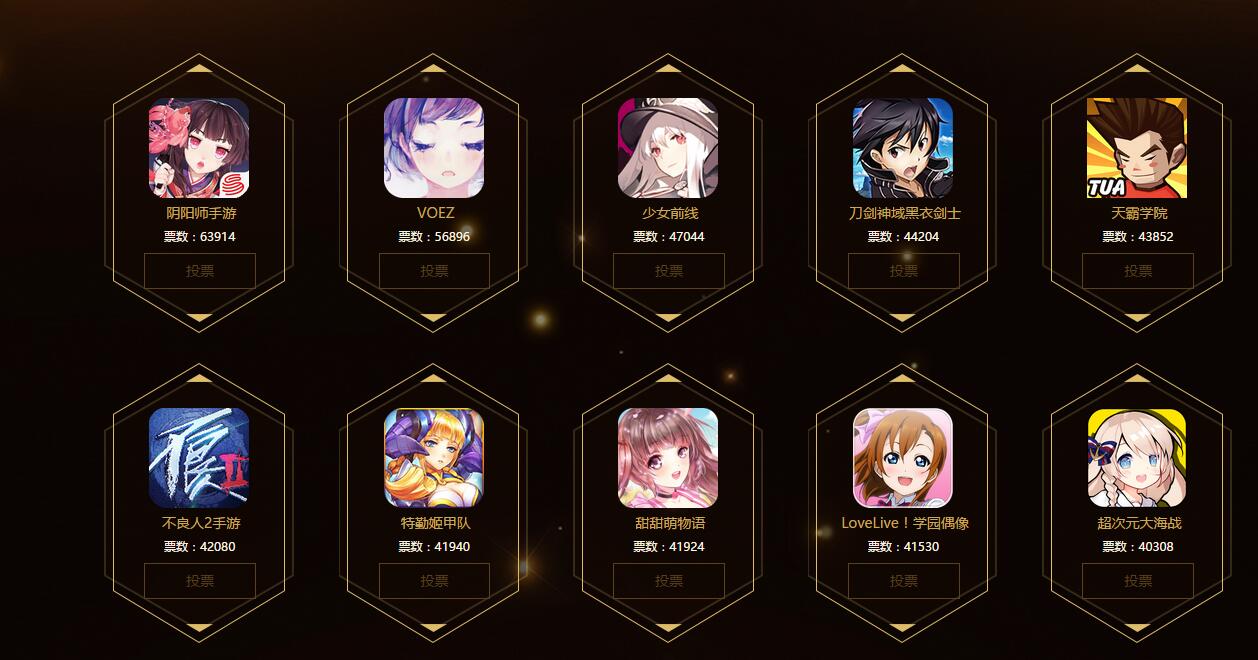
Task: Open the 天霸学院 TUA icon
Action: tap(1137, 148)
